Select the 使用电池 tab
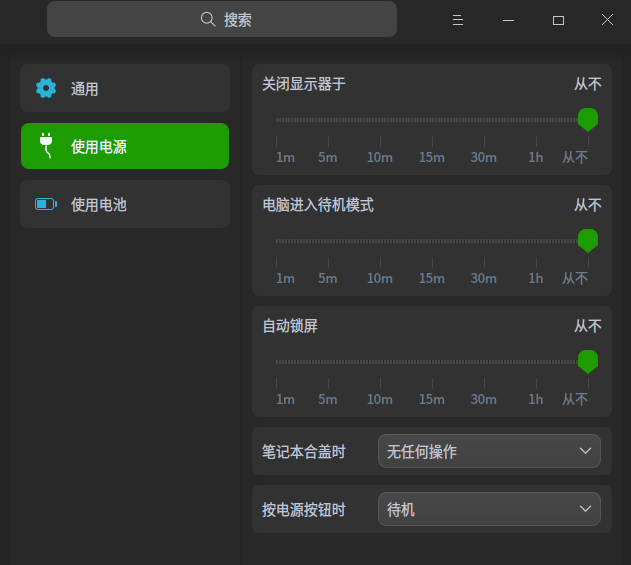Viewport: 631px width, 565px height. pyautogui.click(x=125, y=204)
